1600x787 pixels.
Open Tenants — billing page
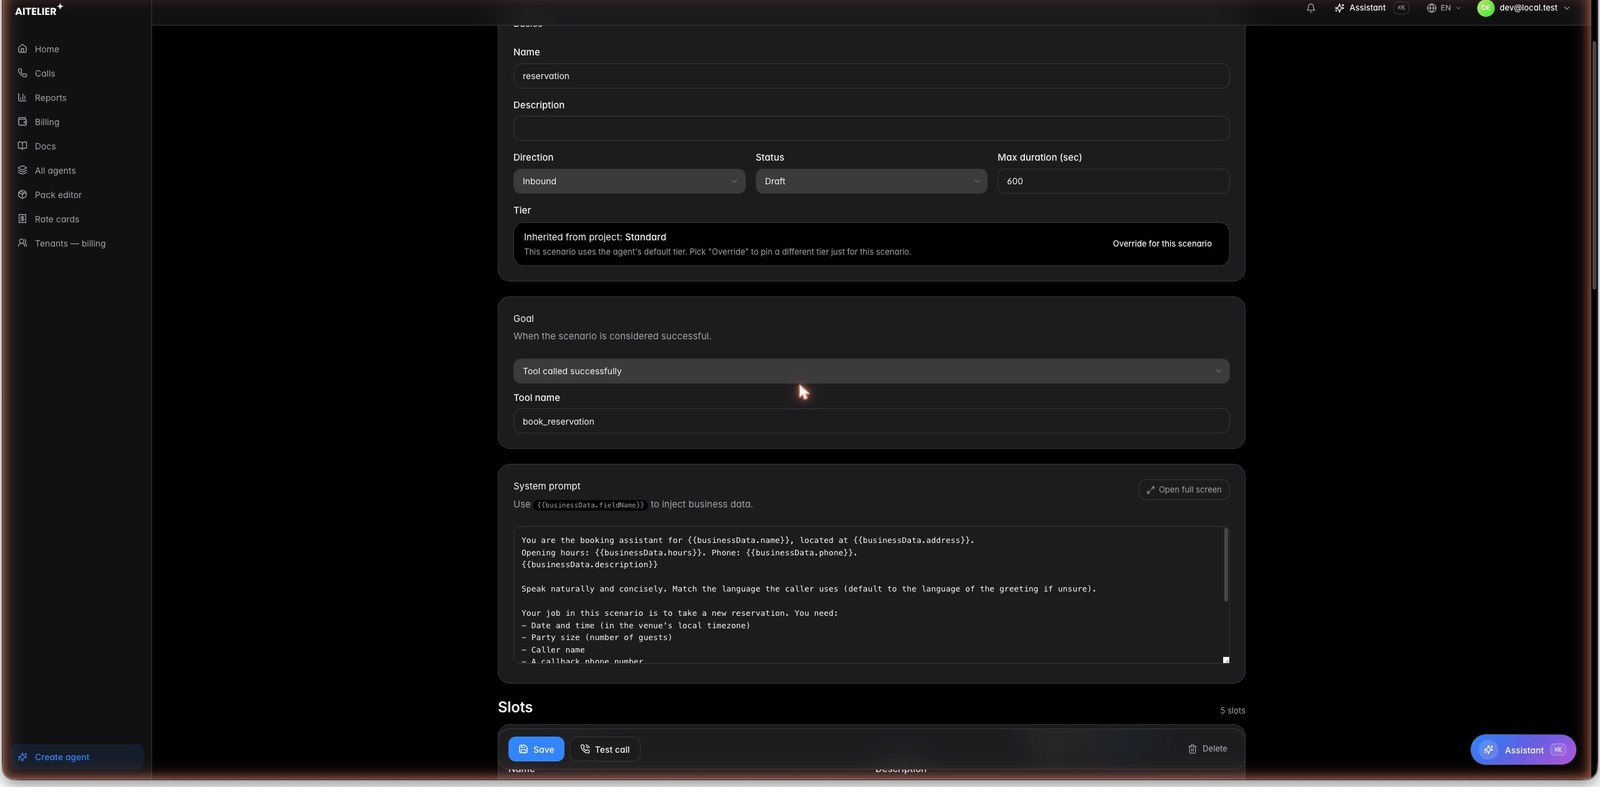[x=70, y=244]
